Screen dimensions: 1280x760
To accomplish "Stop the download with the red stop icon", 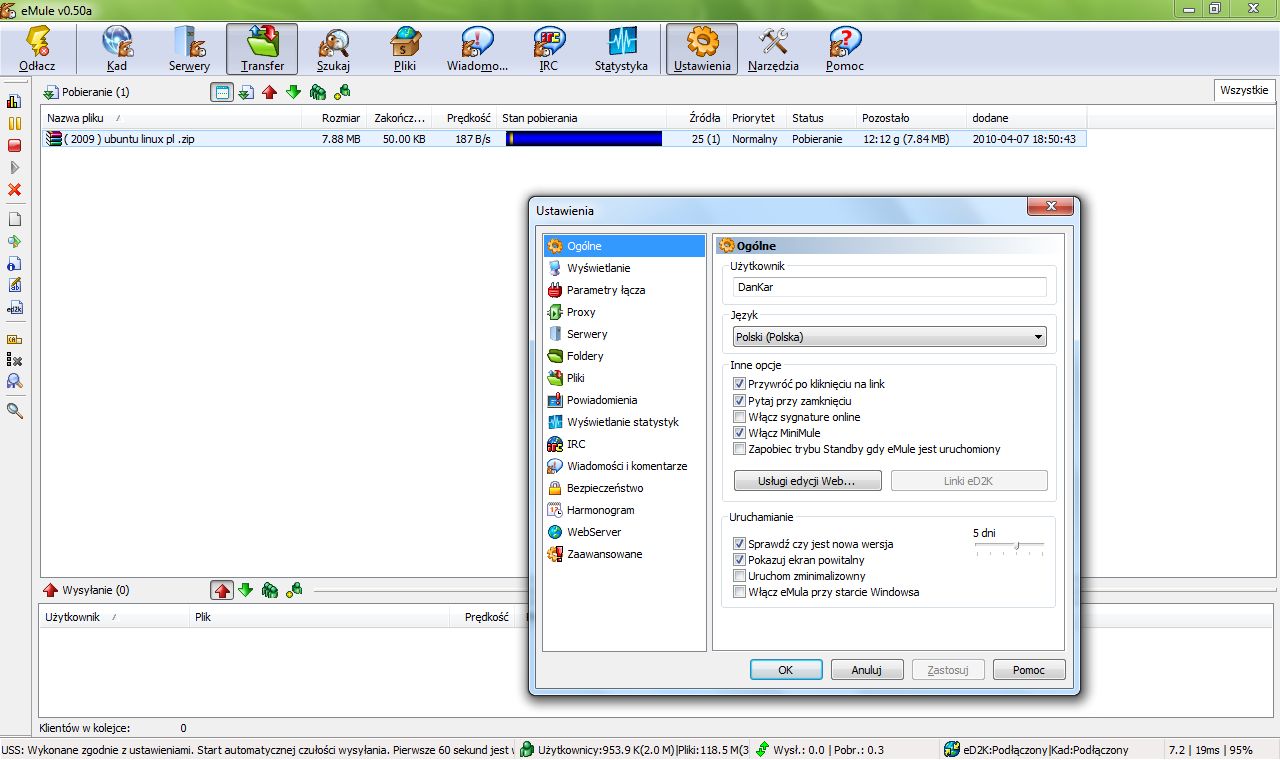I will [15, 145].
